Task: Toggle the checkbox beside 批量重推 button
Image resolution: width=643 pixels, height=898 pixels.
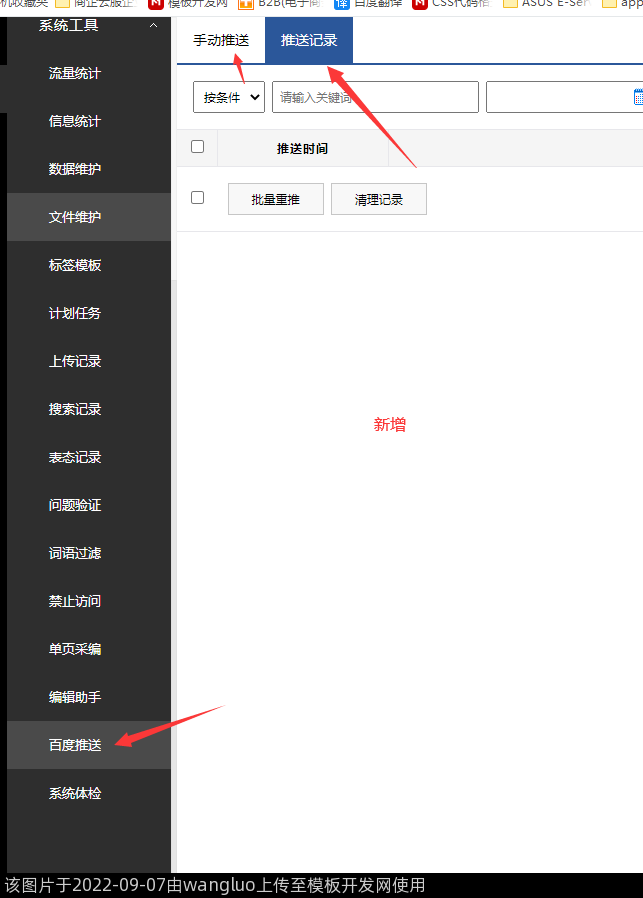Action: (197, 198)
